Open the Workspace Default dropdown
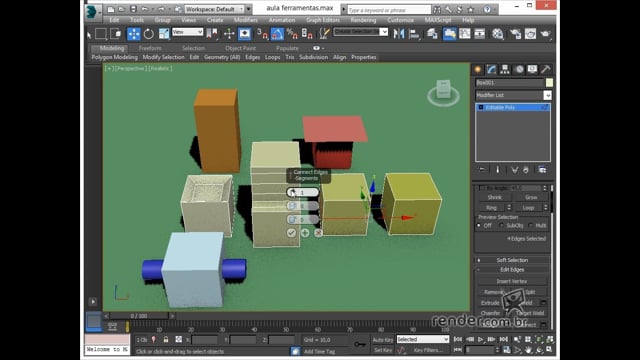640x360 pixels. coord(215,9)
